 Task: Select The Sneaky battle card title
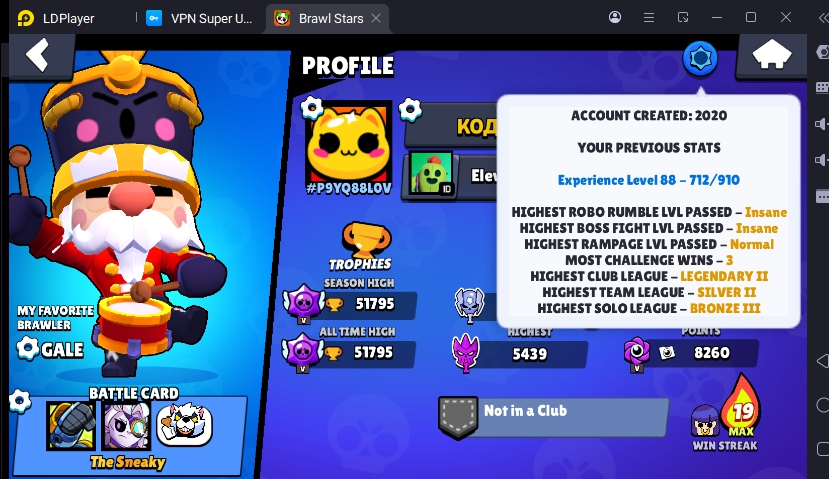[x=127, y=462]
